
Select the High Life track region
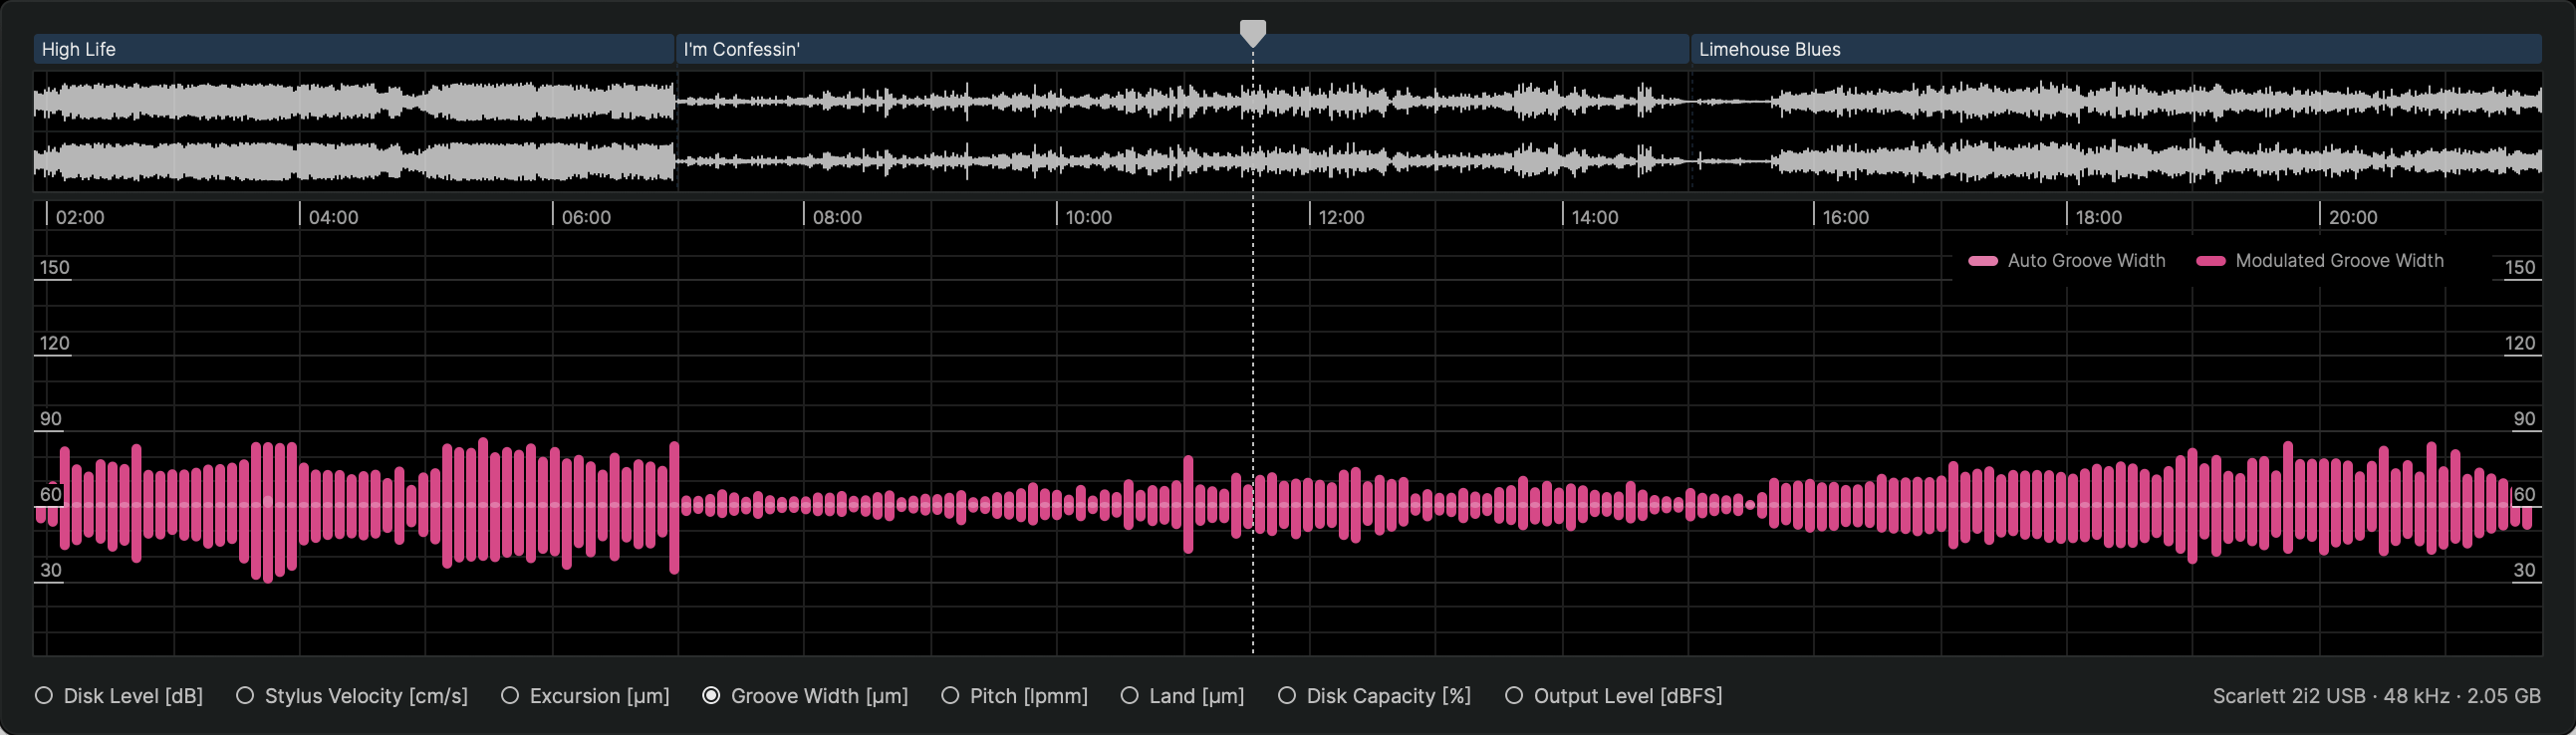(353, 49)
